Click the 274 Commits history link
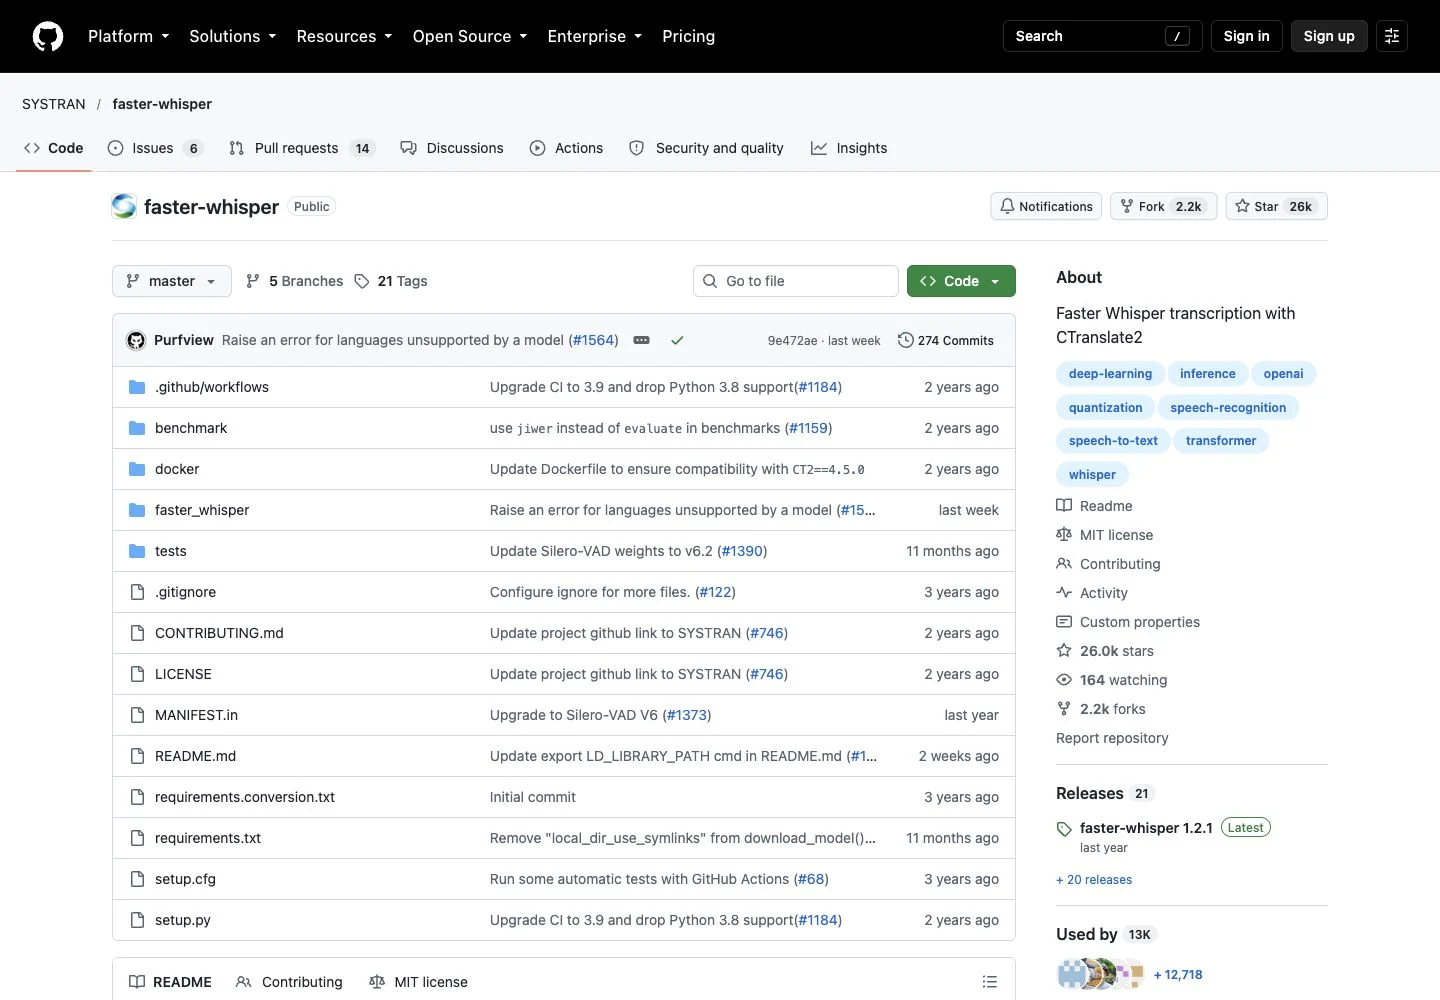This screenshot has width=1440, height=1000. pos(946,340)
